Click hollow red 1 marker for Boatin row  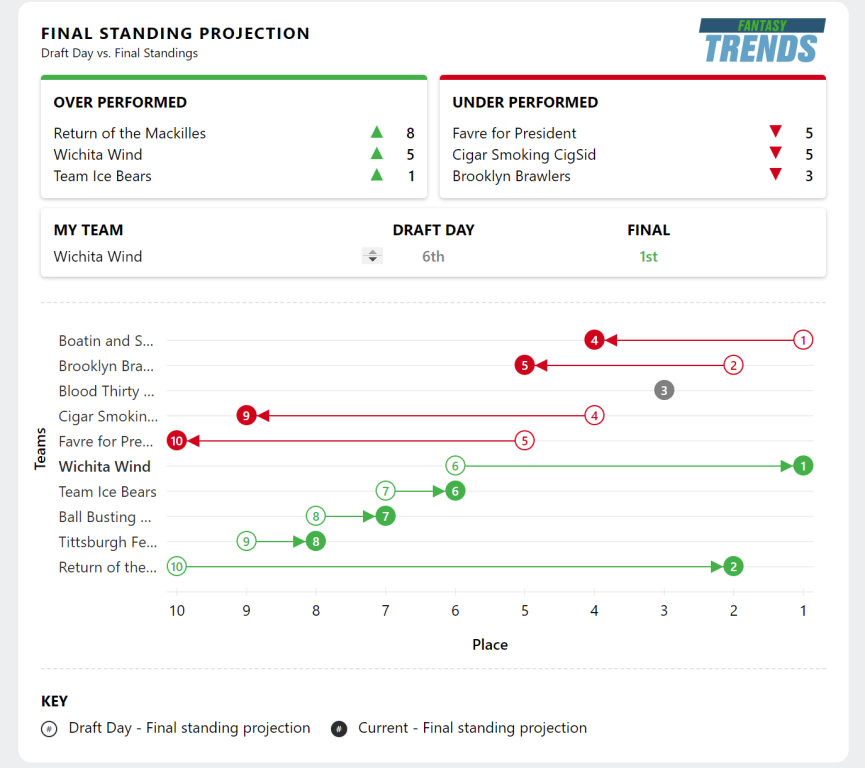[802, 340]
